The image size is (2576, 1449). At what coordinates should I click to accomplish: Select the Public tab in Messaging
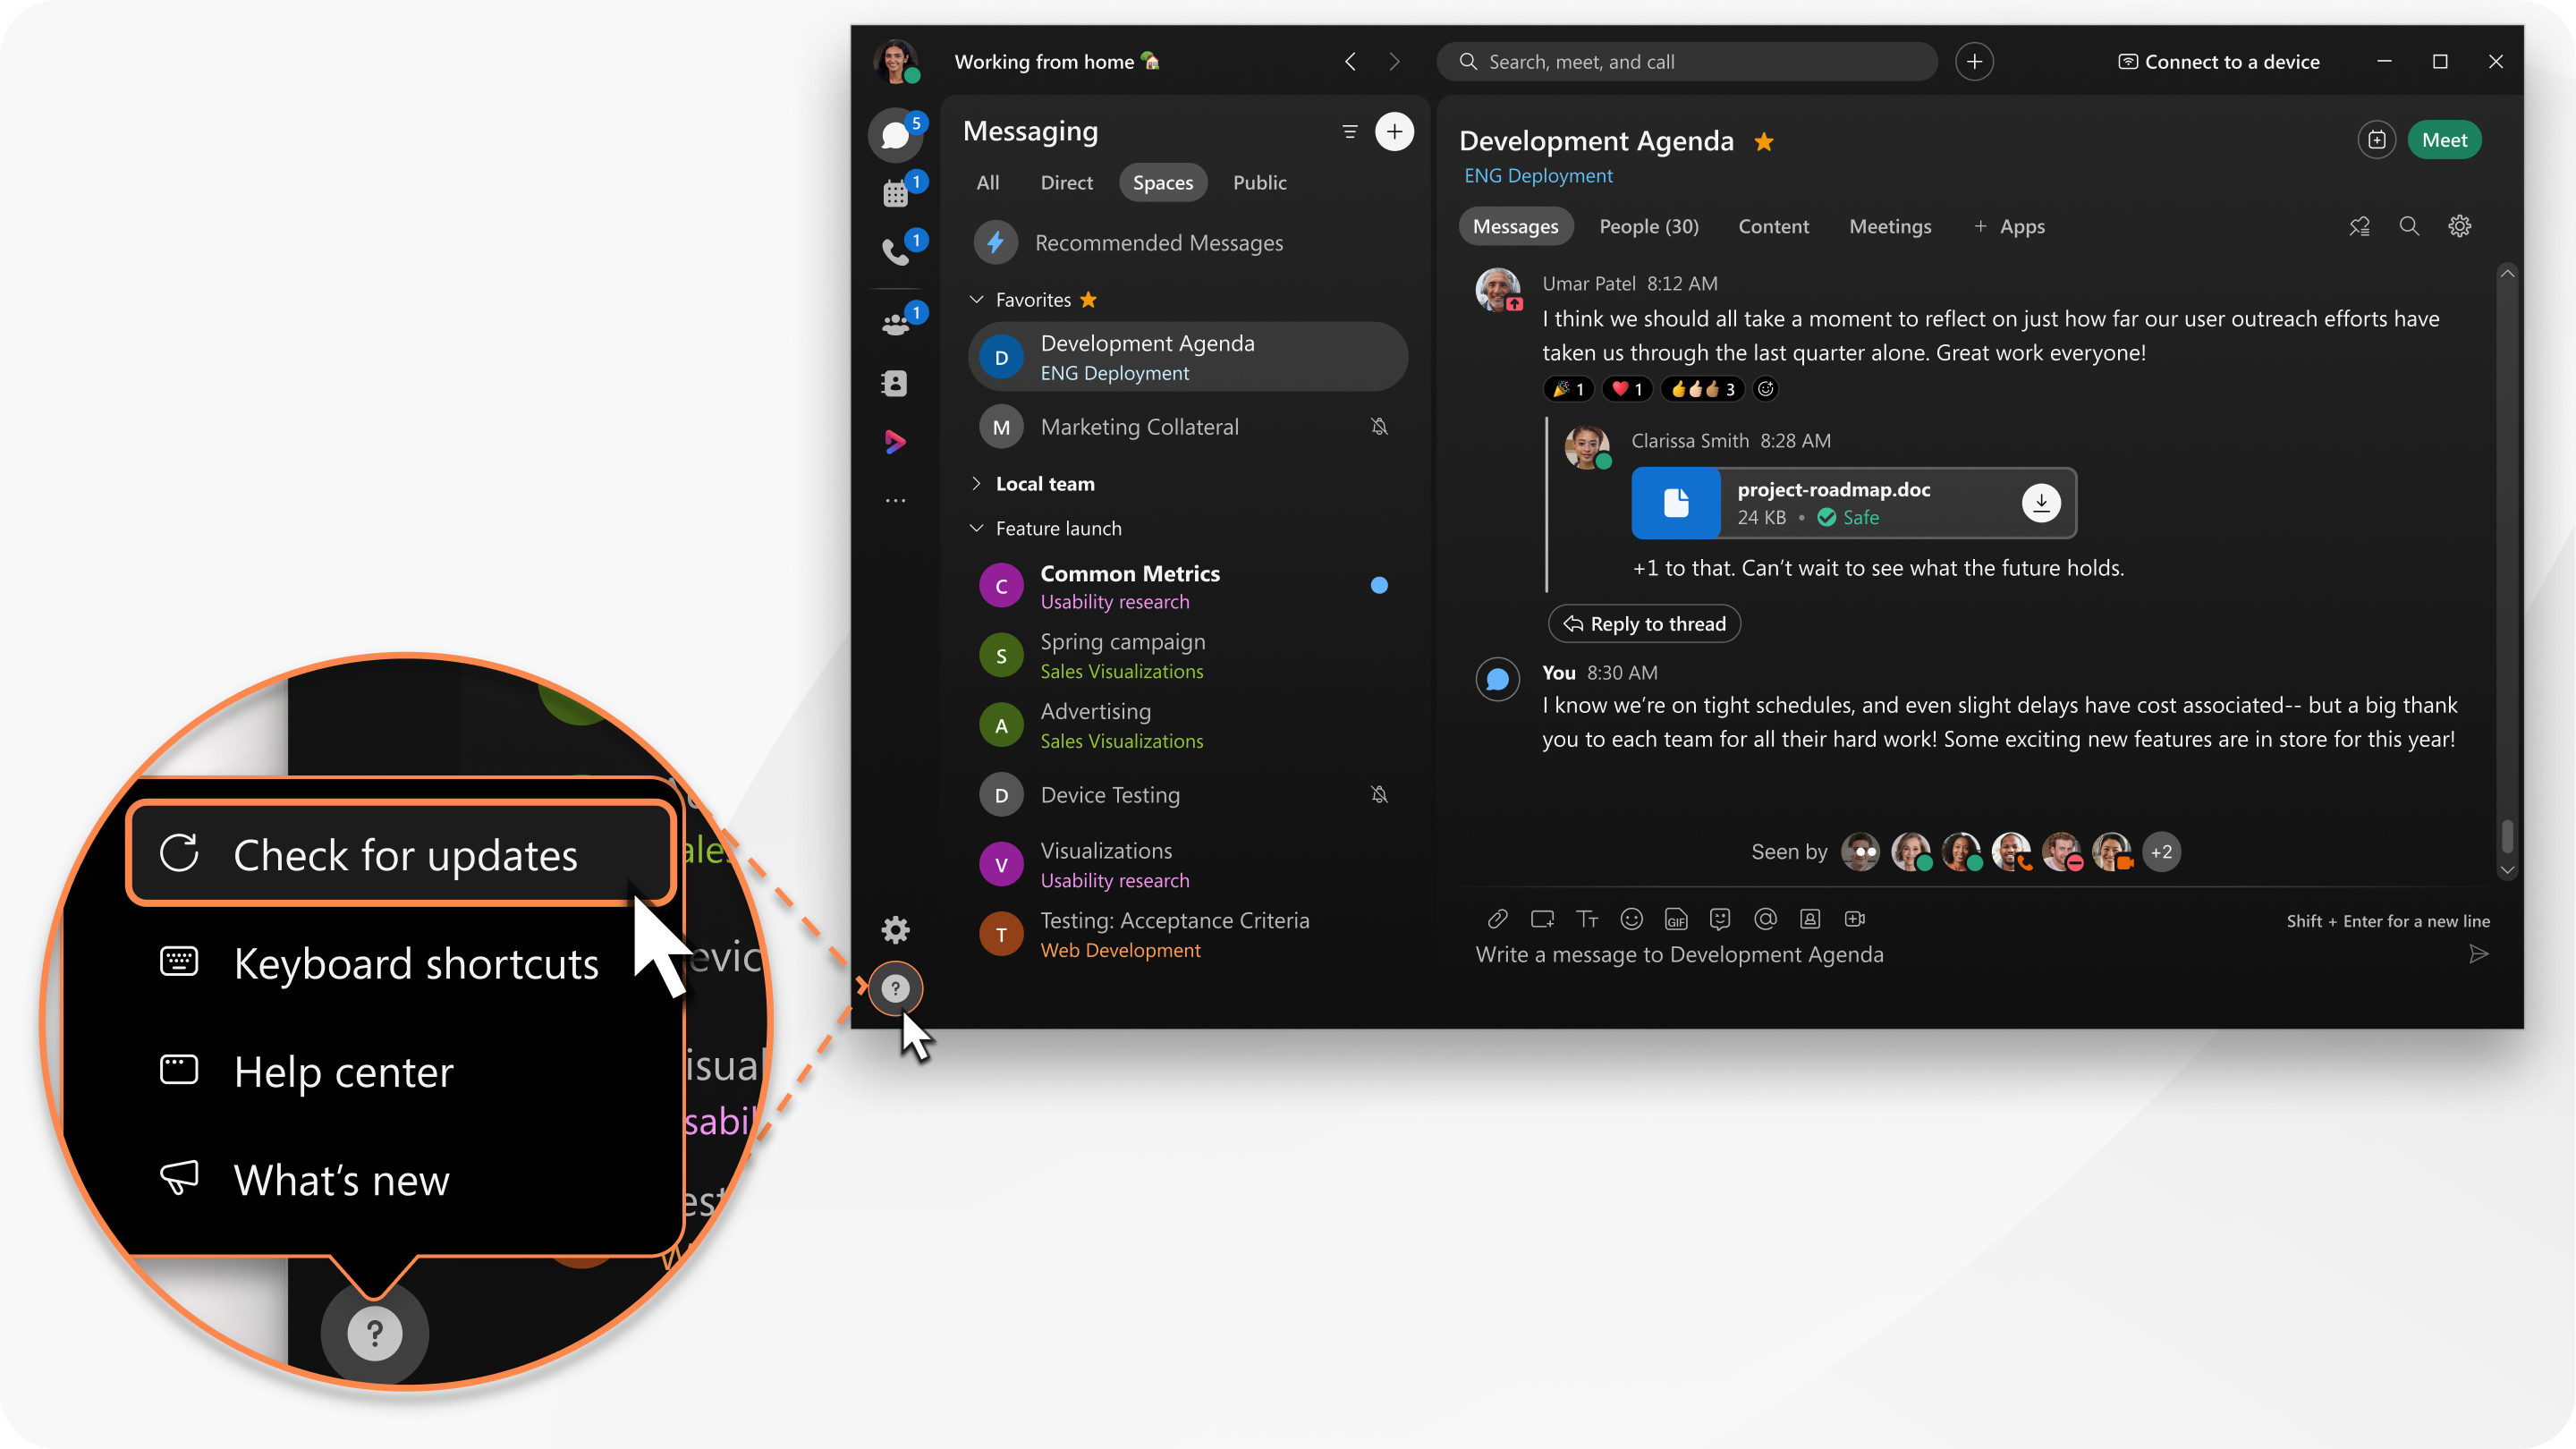[1258, 181]
